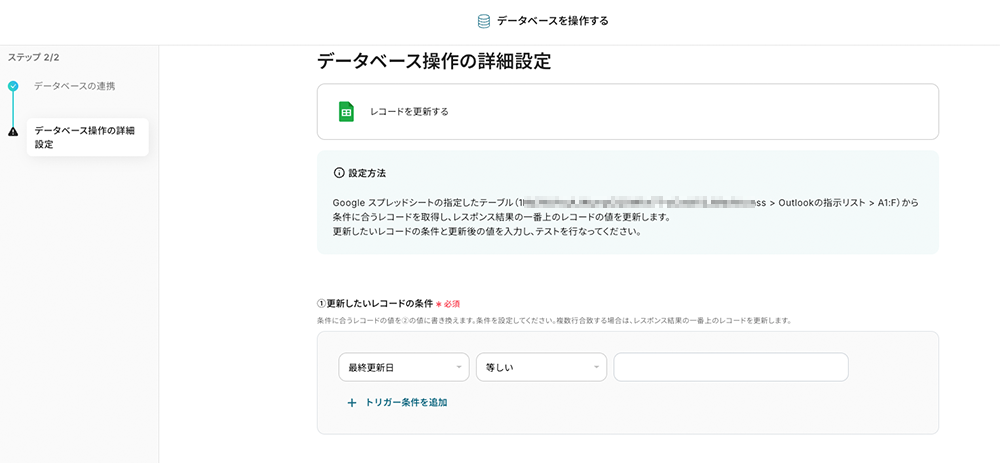The image size is (1000, 463).
Task: Click the teal checkmark step icon
Action: (13, 86)
